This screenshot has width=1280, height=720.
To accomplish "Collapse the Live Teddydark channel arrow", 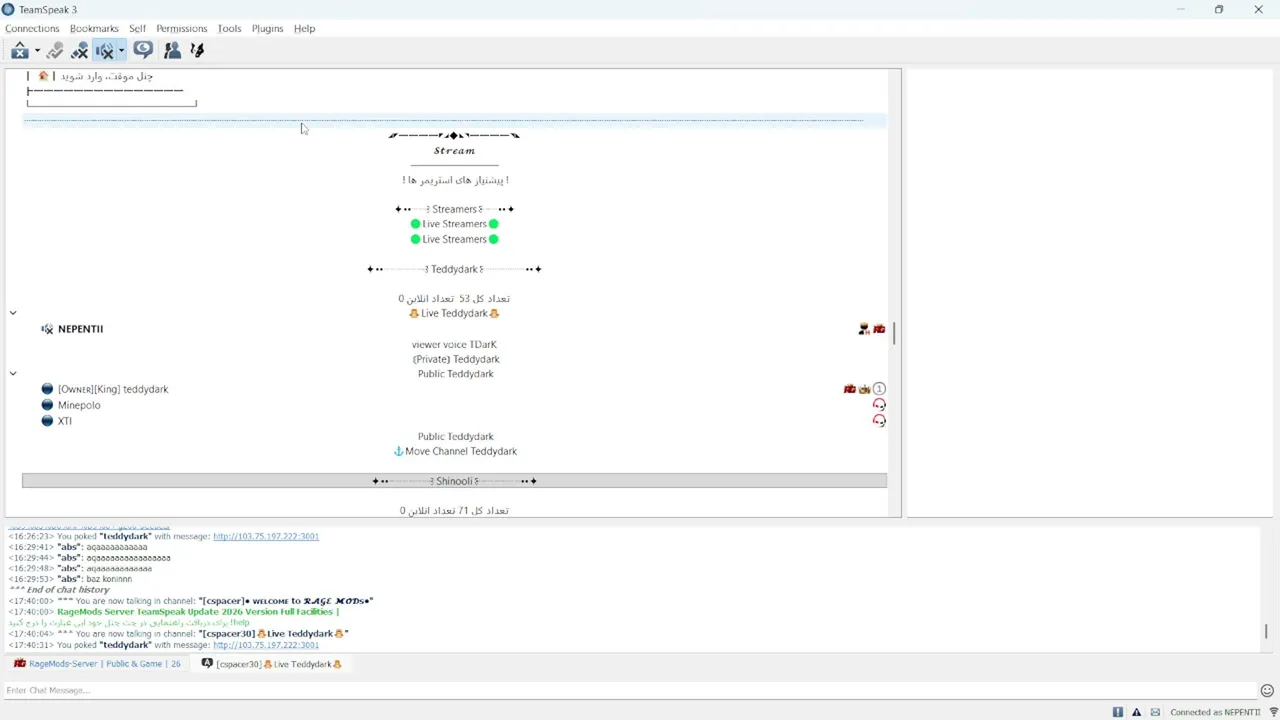I will [13, 313].
